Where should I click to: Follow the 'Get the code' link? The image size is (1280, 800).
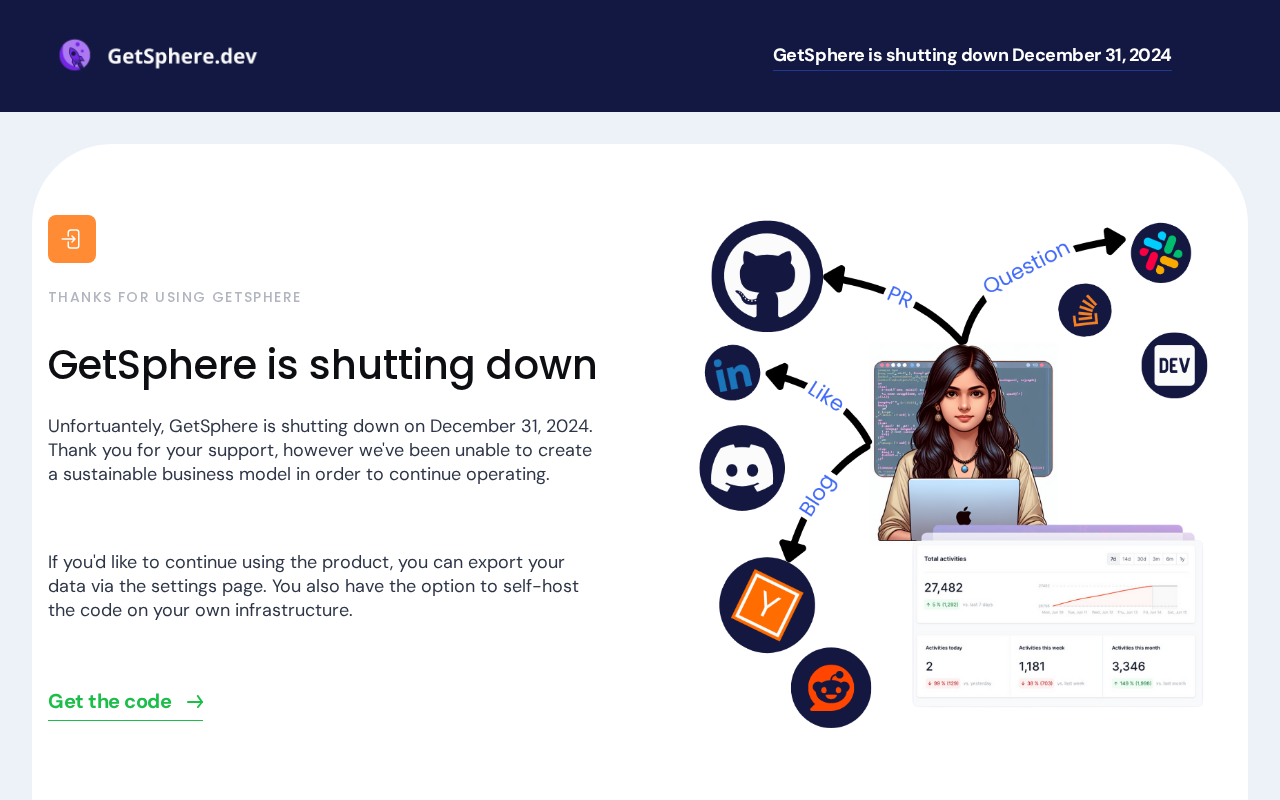point(125,702)
